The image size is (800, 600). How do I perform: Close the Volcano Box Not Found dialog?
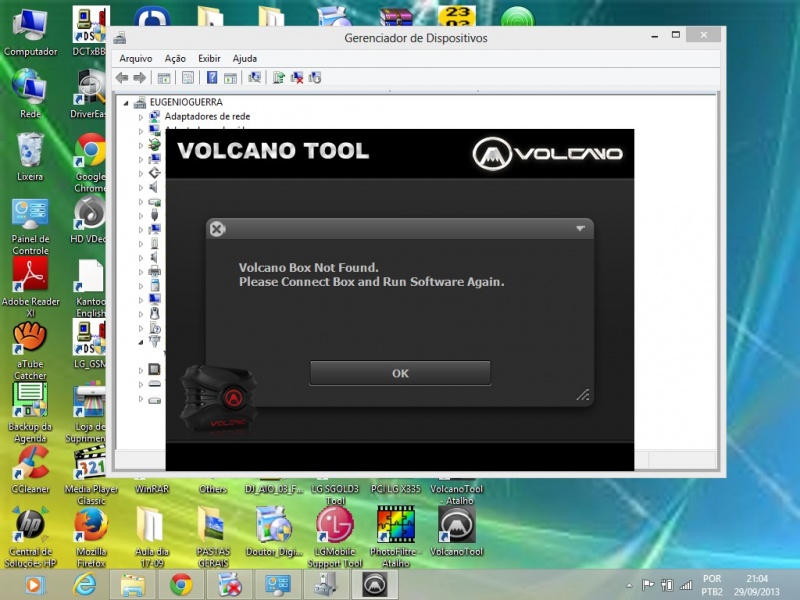click(217, 229)
